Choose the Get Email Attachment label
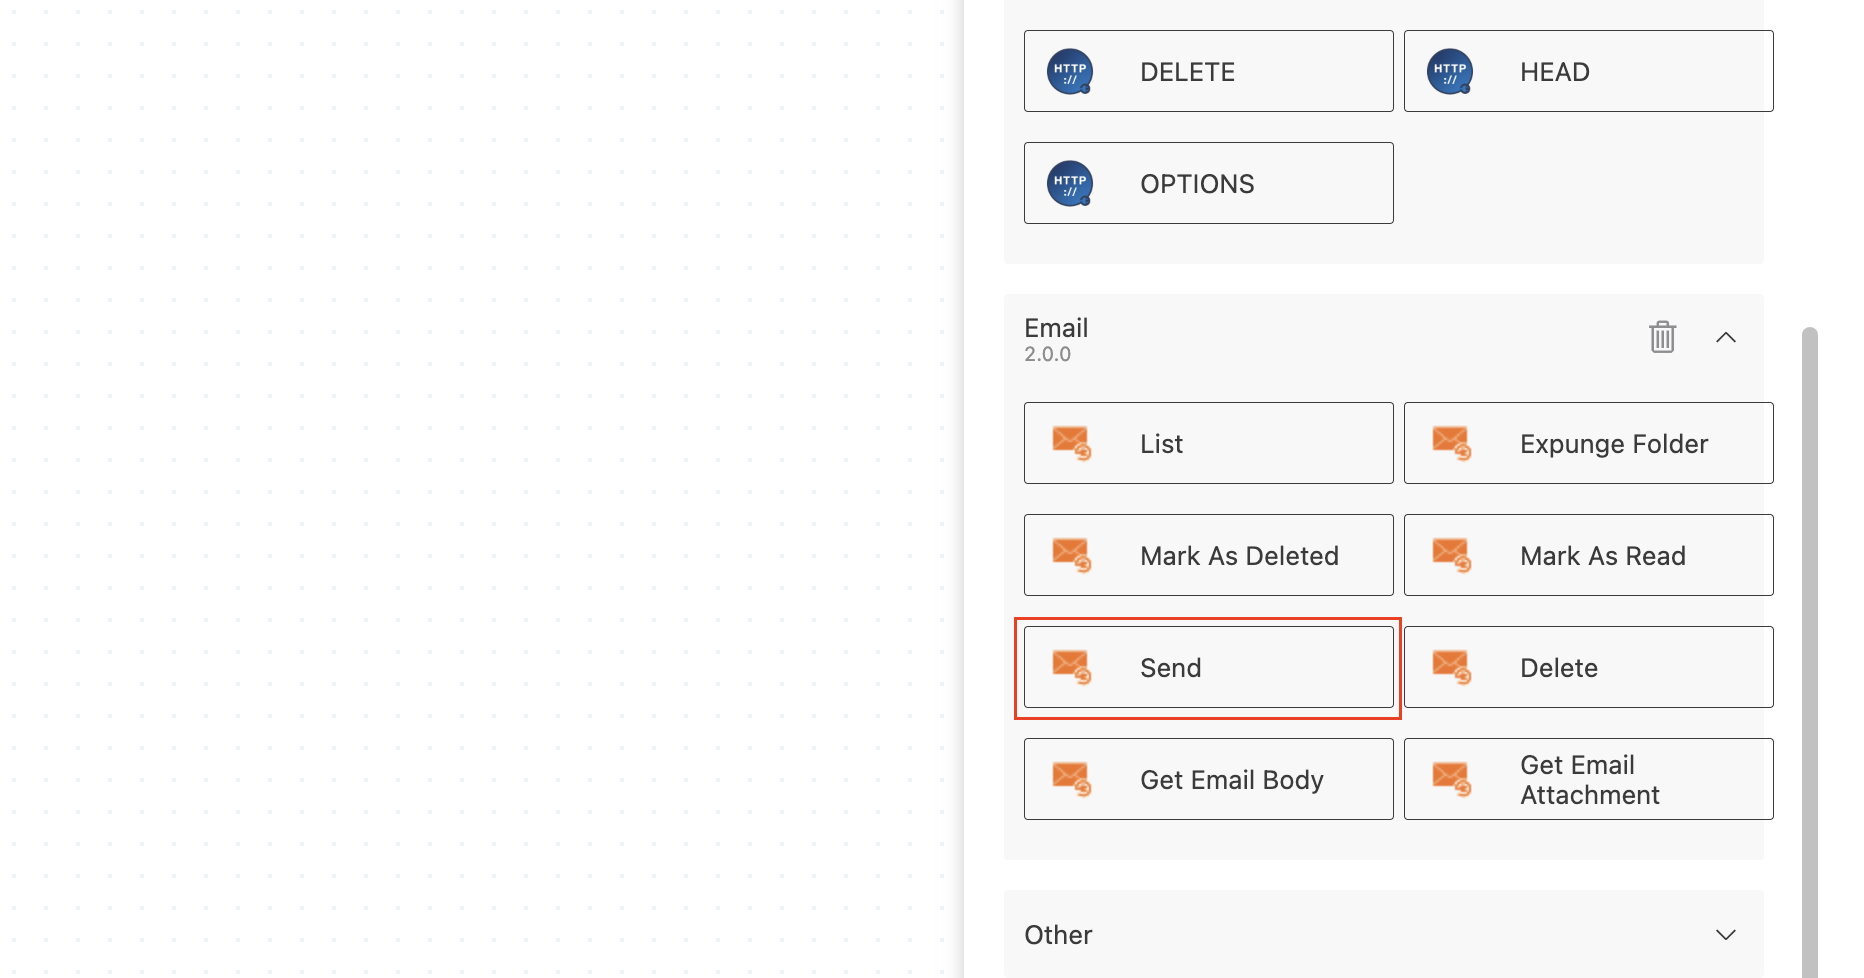 tap(1590, 780)
